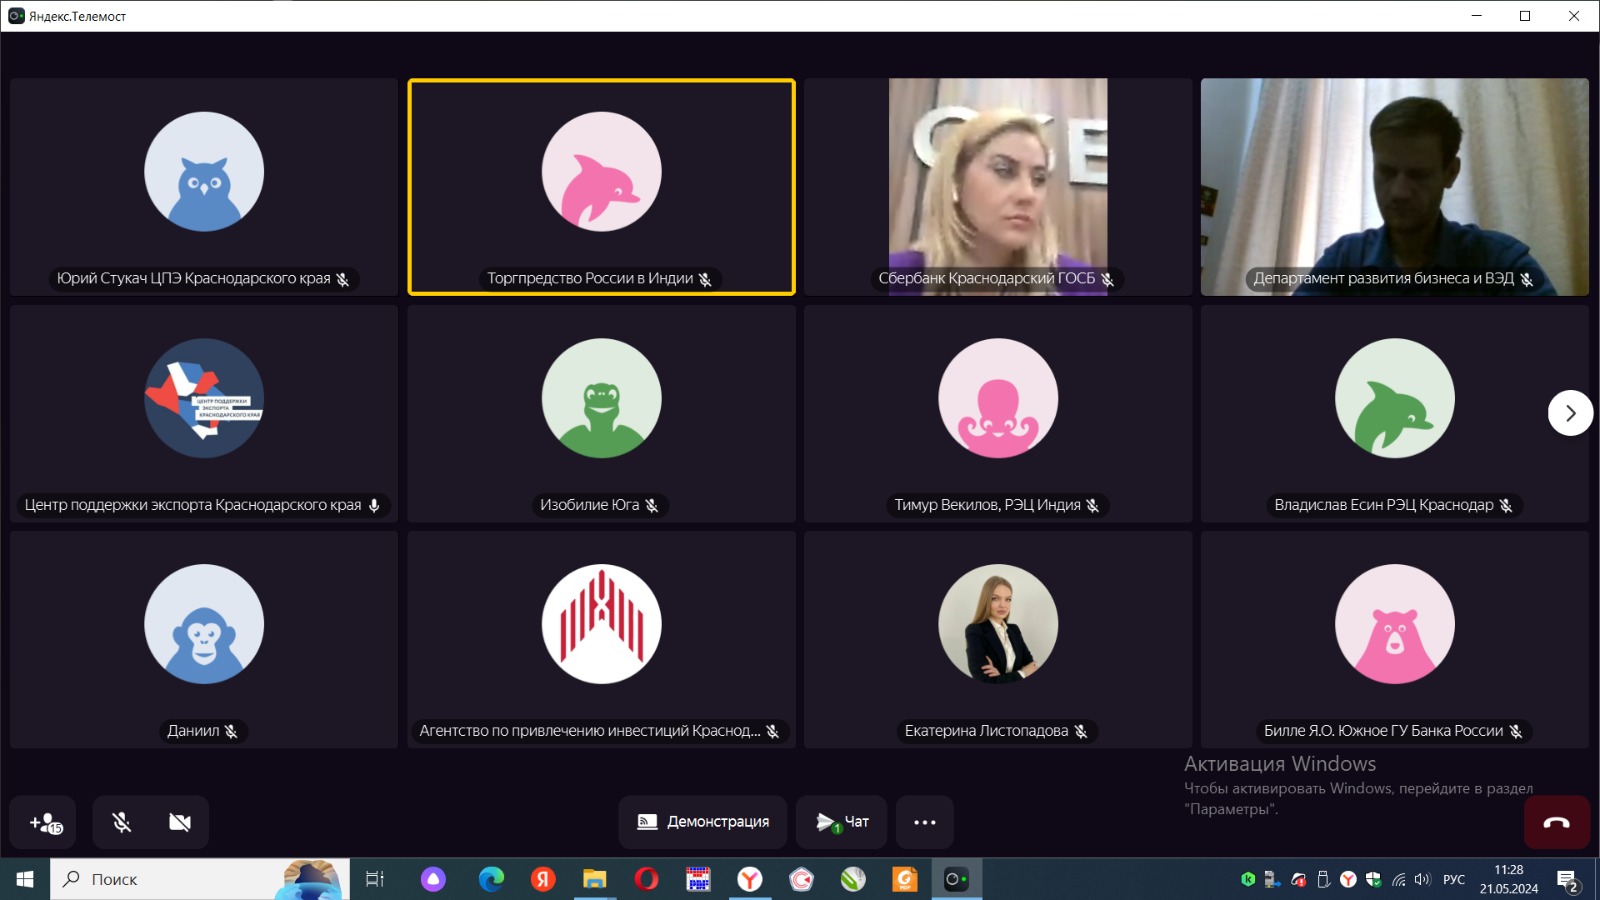The height and width of the screenshot is (900, 1600).
Task: End the call with the red hang-up button
Action: [x=1557, y=822]
